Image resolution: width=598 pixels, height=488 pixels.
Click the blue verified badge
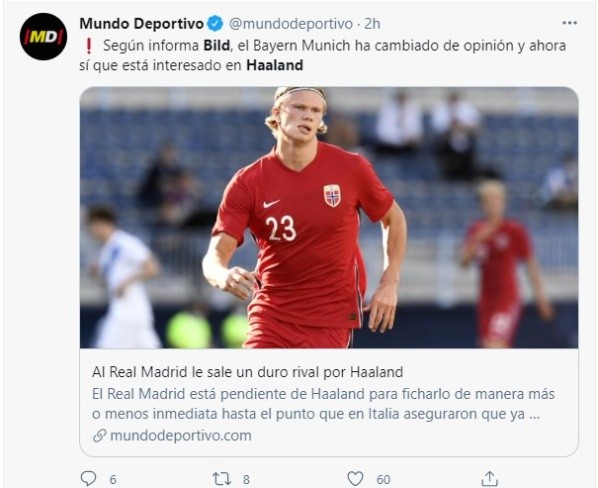pos(215,24)
